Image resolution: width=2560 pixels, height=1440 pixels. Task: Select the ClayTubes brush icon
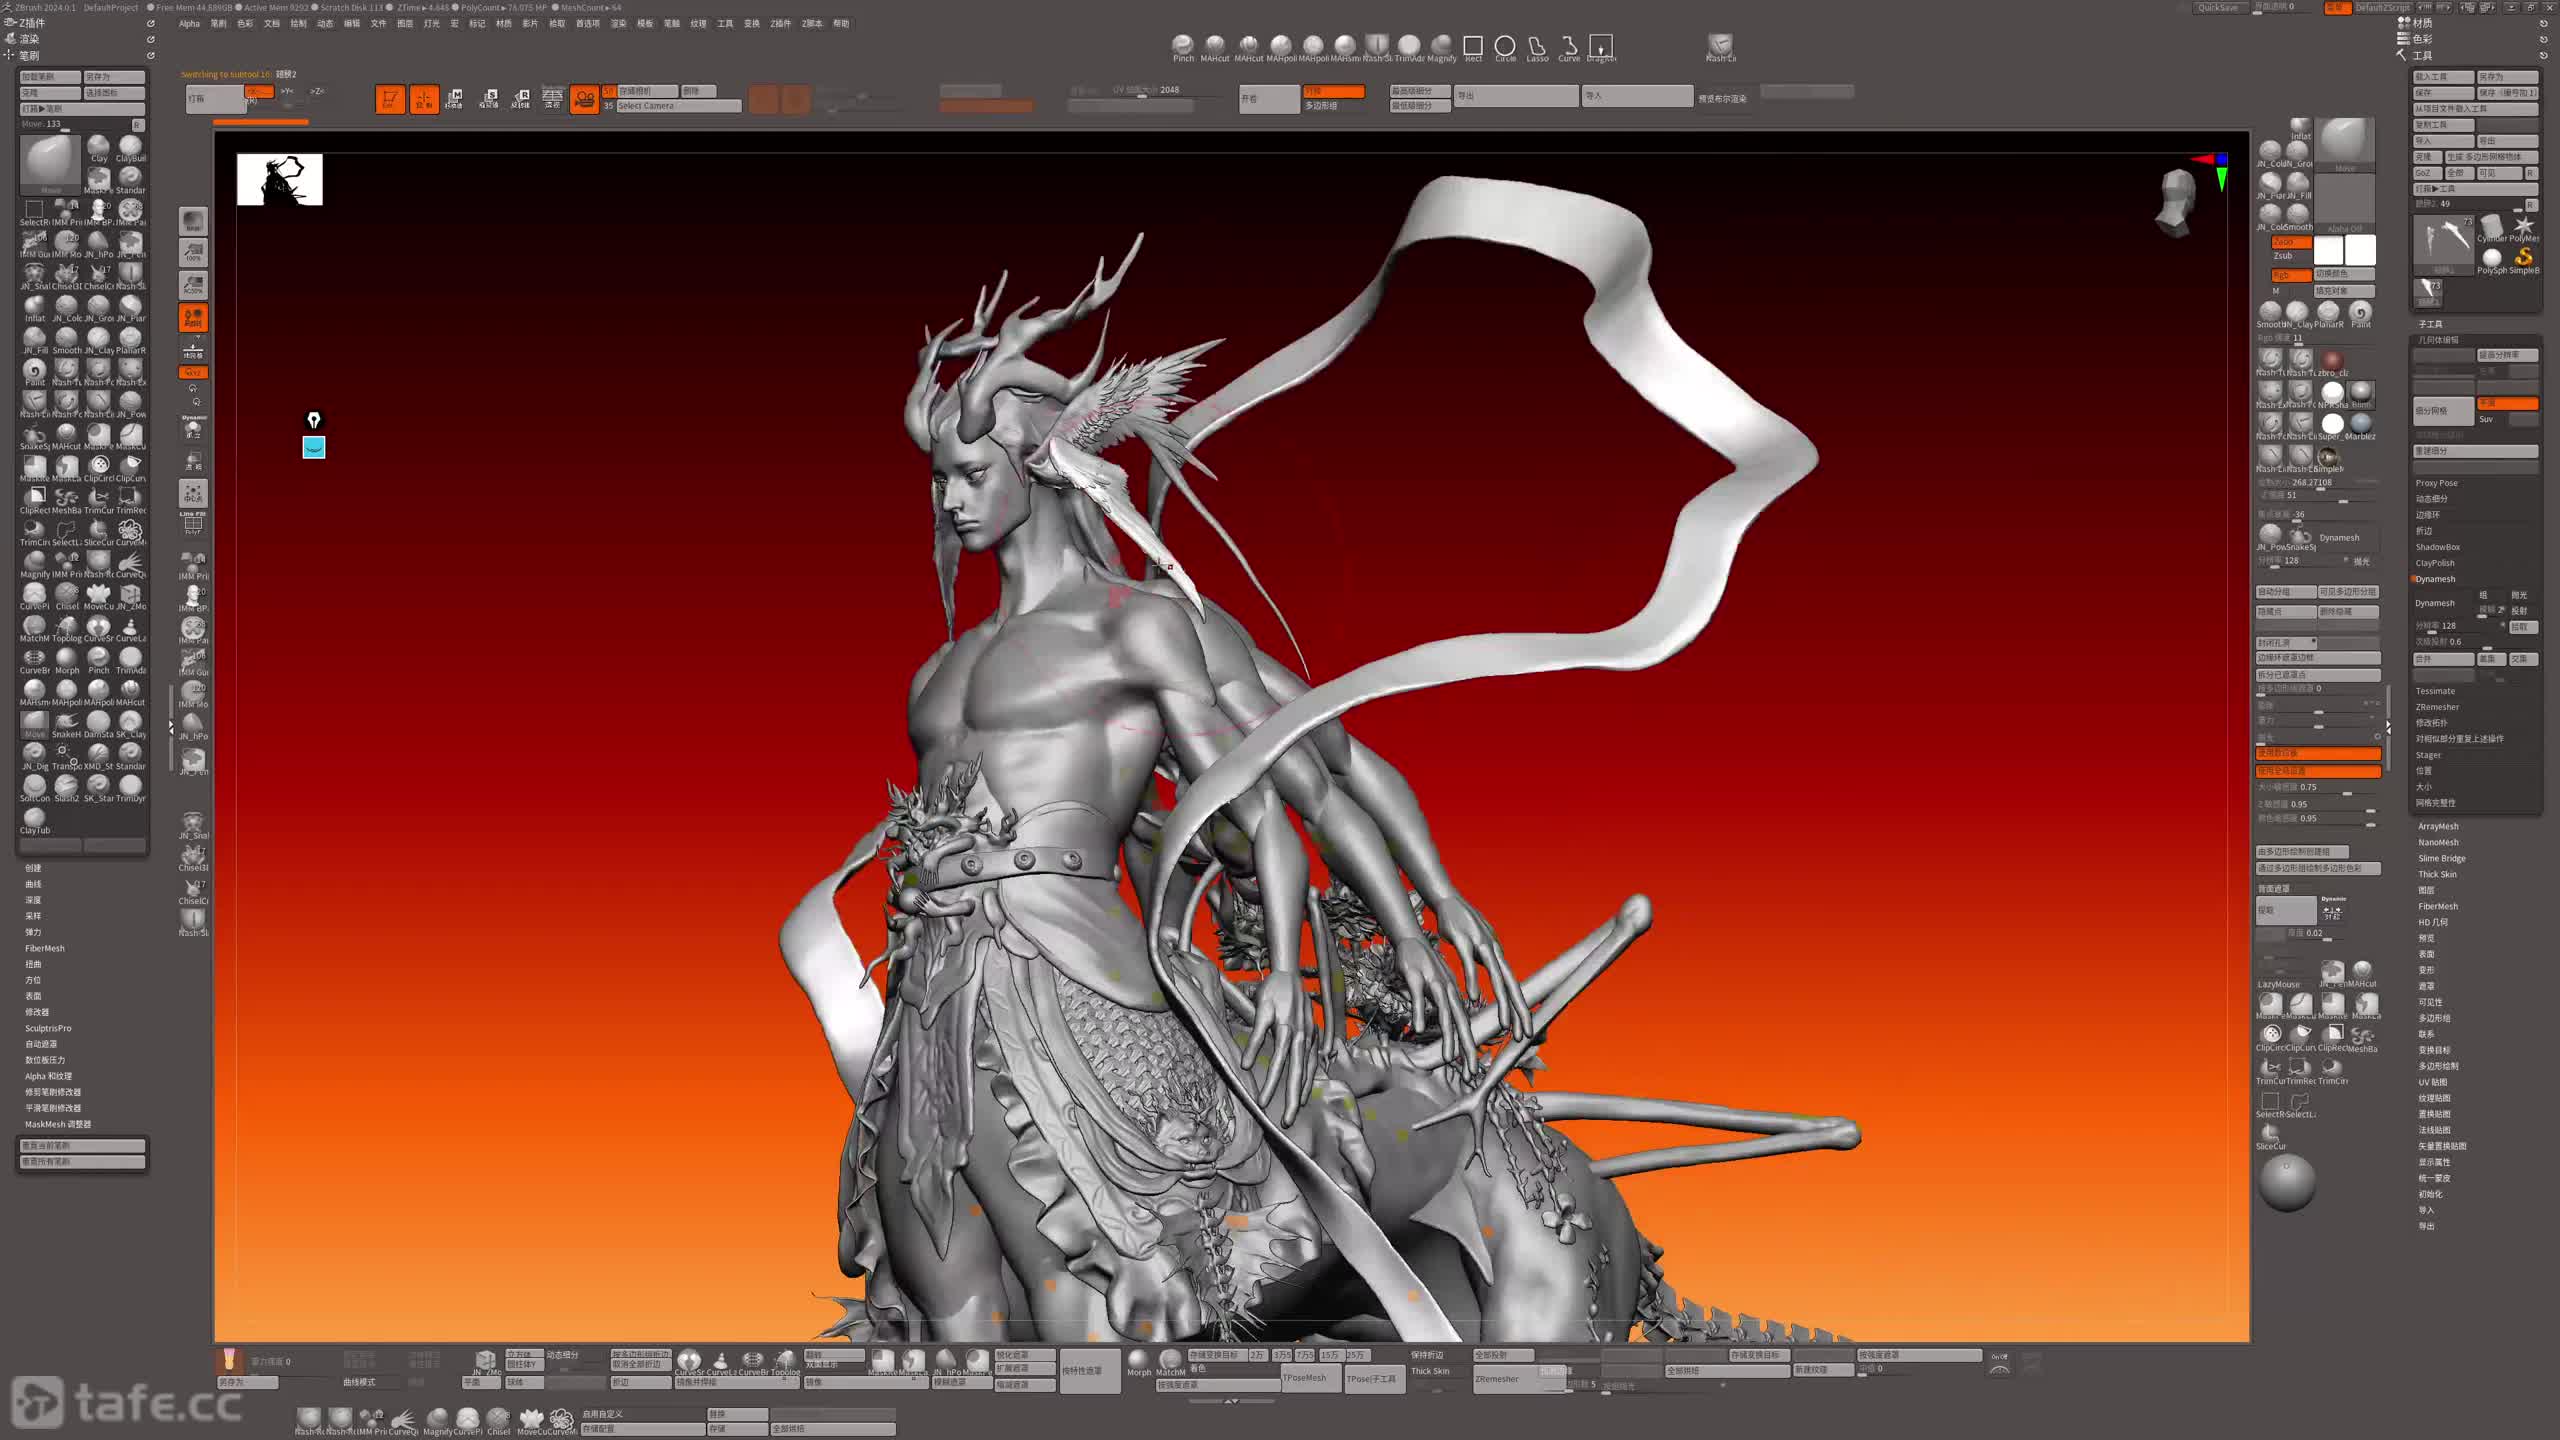pos(35,820)
